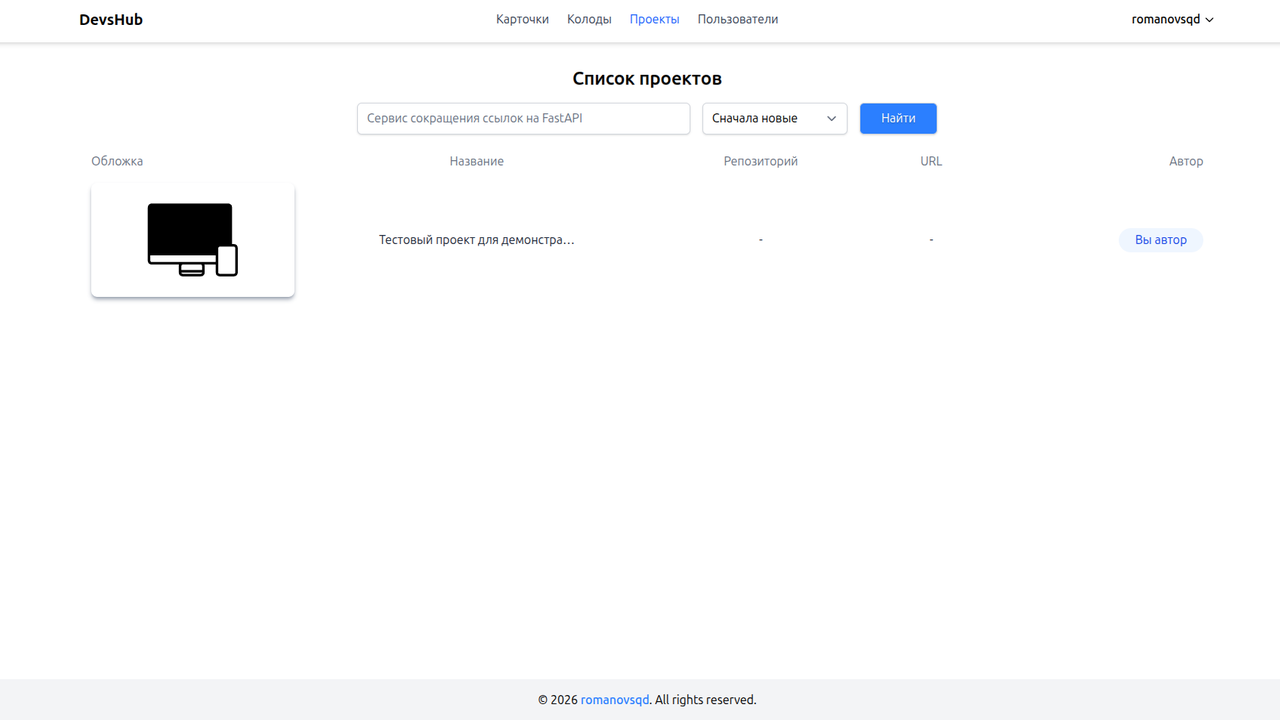Navigate to the Пользователи page
This screenshot has height=720, width=1280.
click(x=737, y=19)
